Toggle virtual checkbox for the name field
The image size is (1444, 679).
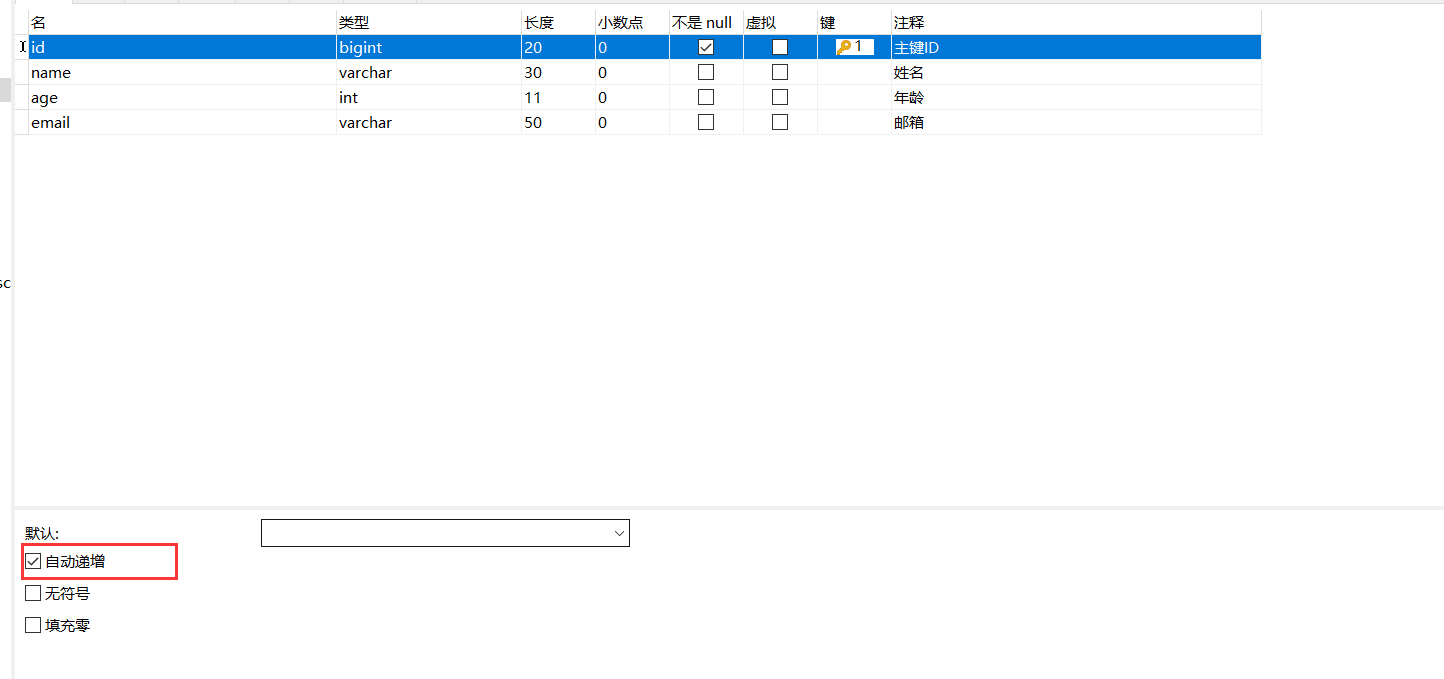click(780, 72)
